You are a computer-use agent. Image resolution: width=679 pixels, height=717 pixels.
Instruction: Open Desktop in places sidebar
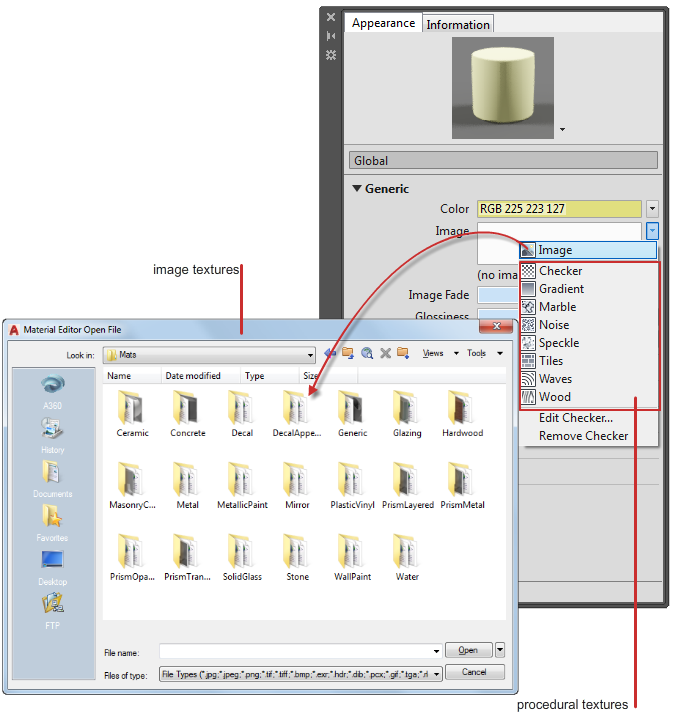point(53,567)
